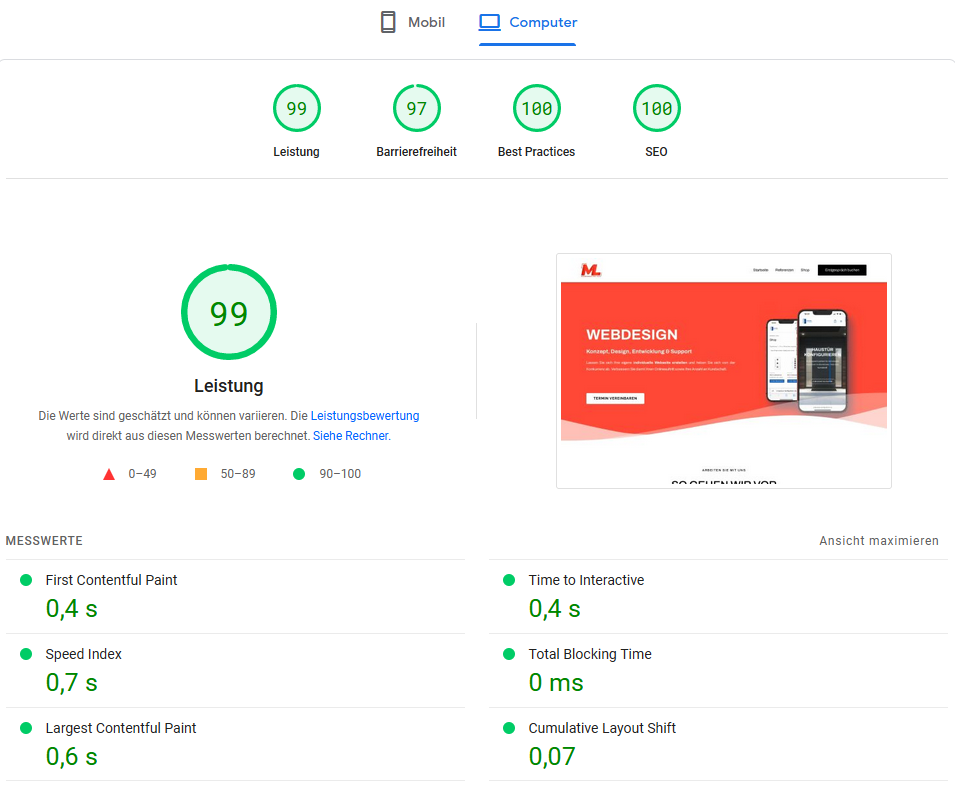Click Ansicht maximieren
The height and width of the screenshot is (787, 955).
tap(879, 541)
